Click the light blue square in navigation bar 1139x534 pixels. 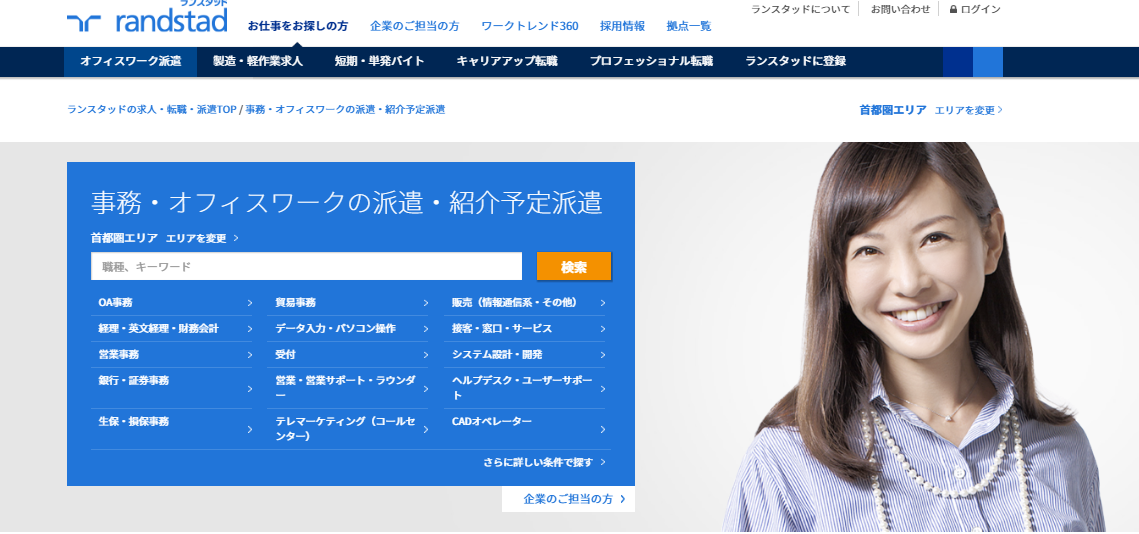(x=988, y=62)
